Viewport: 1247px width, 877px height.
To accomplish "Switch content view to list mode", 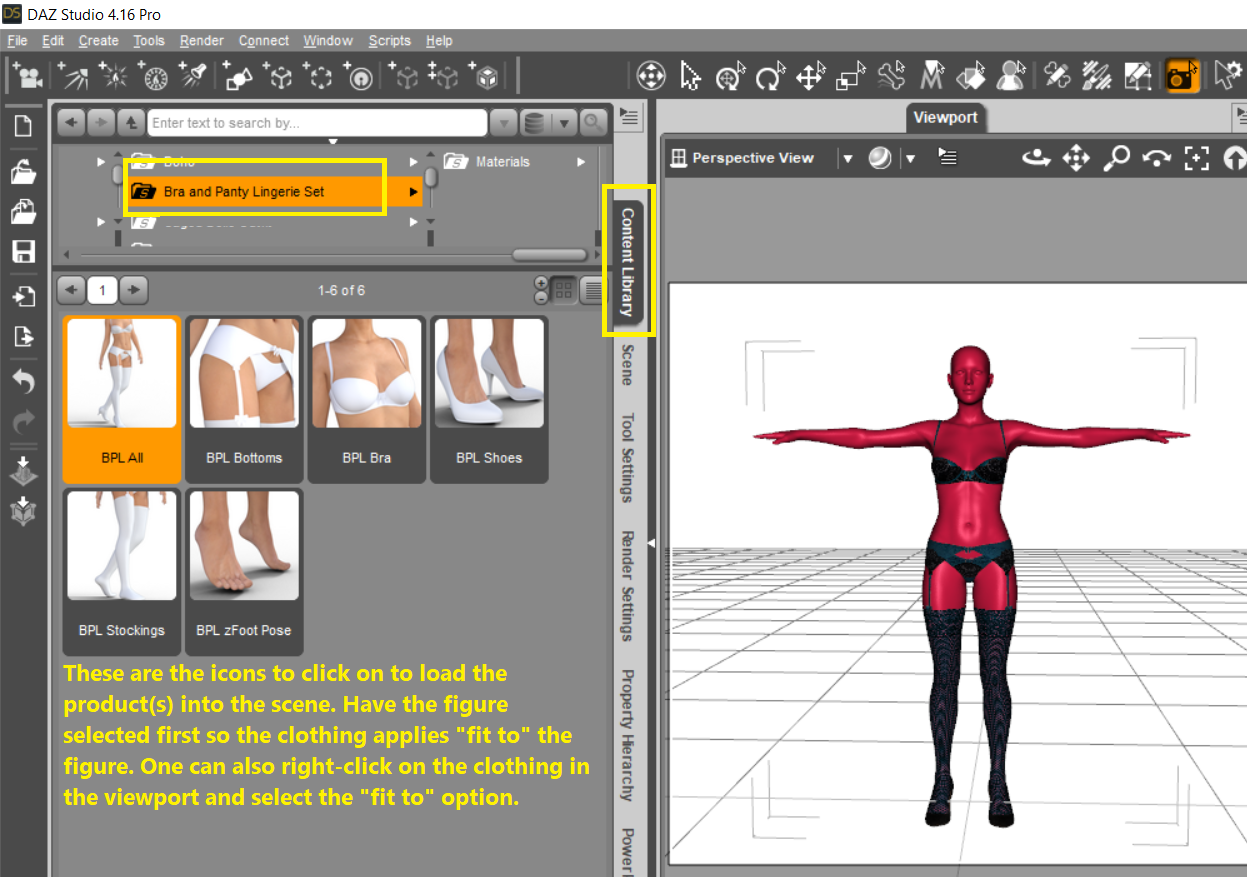I will tap(593, 291).
